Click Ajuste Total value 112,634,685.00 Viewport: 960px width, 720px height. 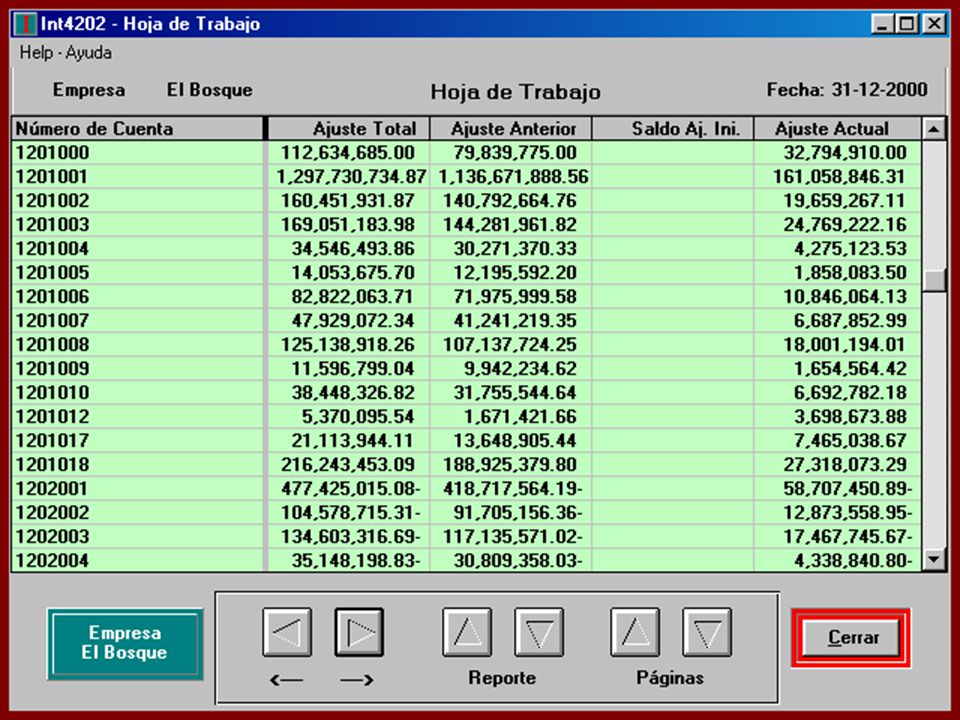click(x=348, y=152)
